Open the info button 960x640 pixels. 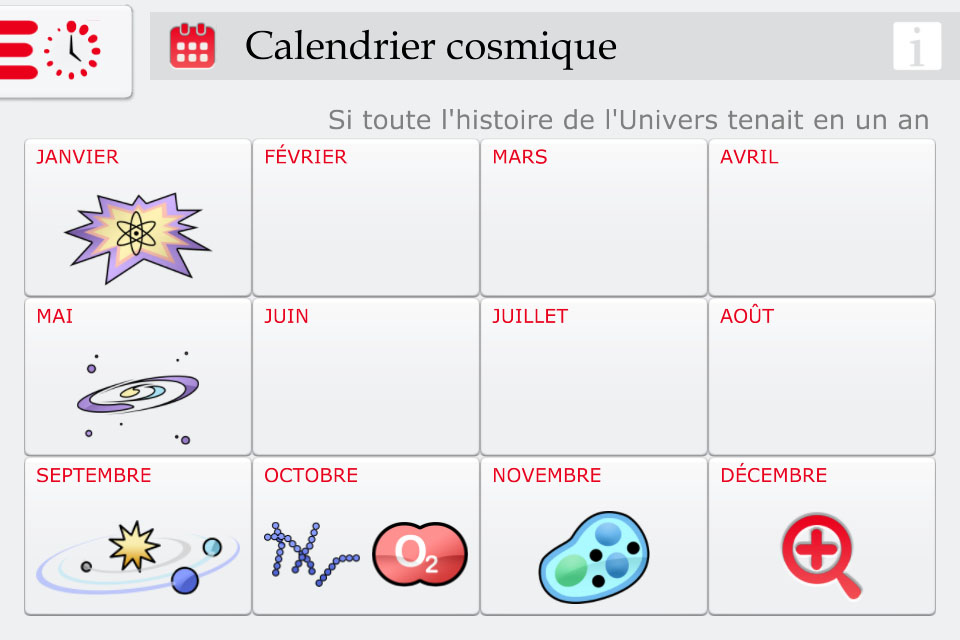coord(916,46)
